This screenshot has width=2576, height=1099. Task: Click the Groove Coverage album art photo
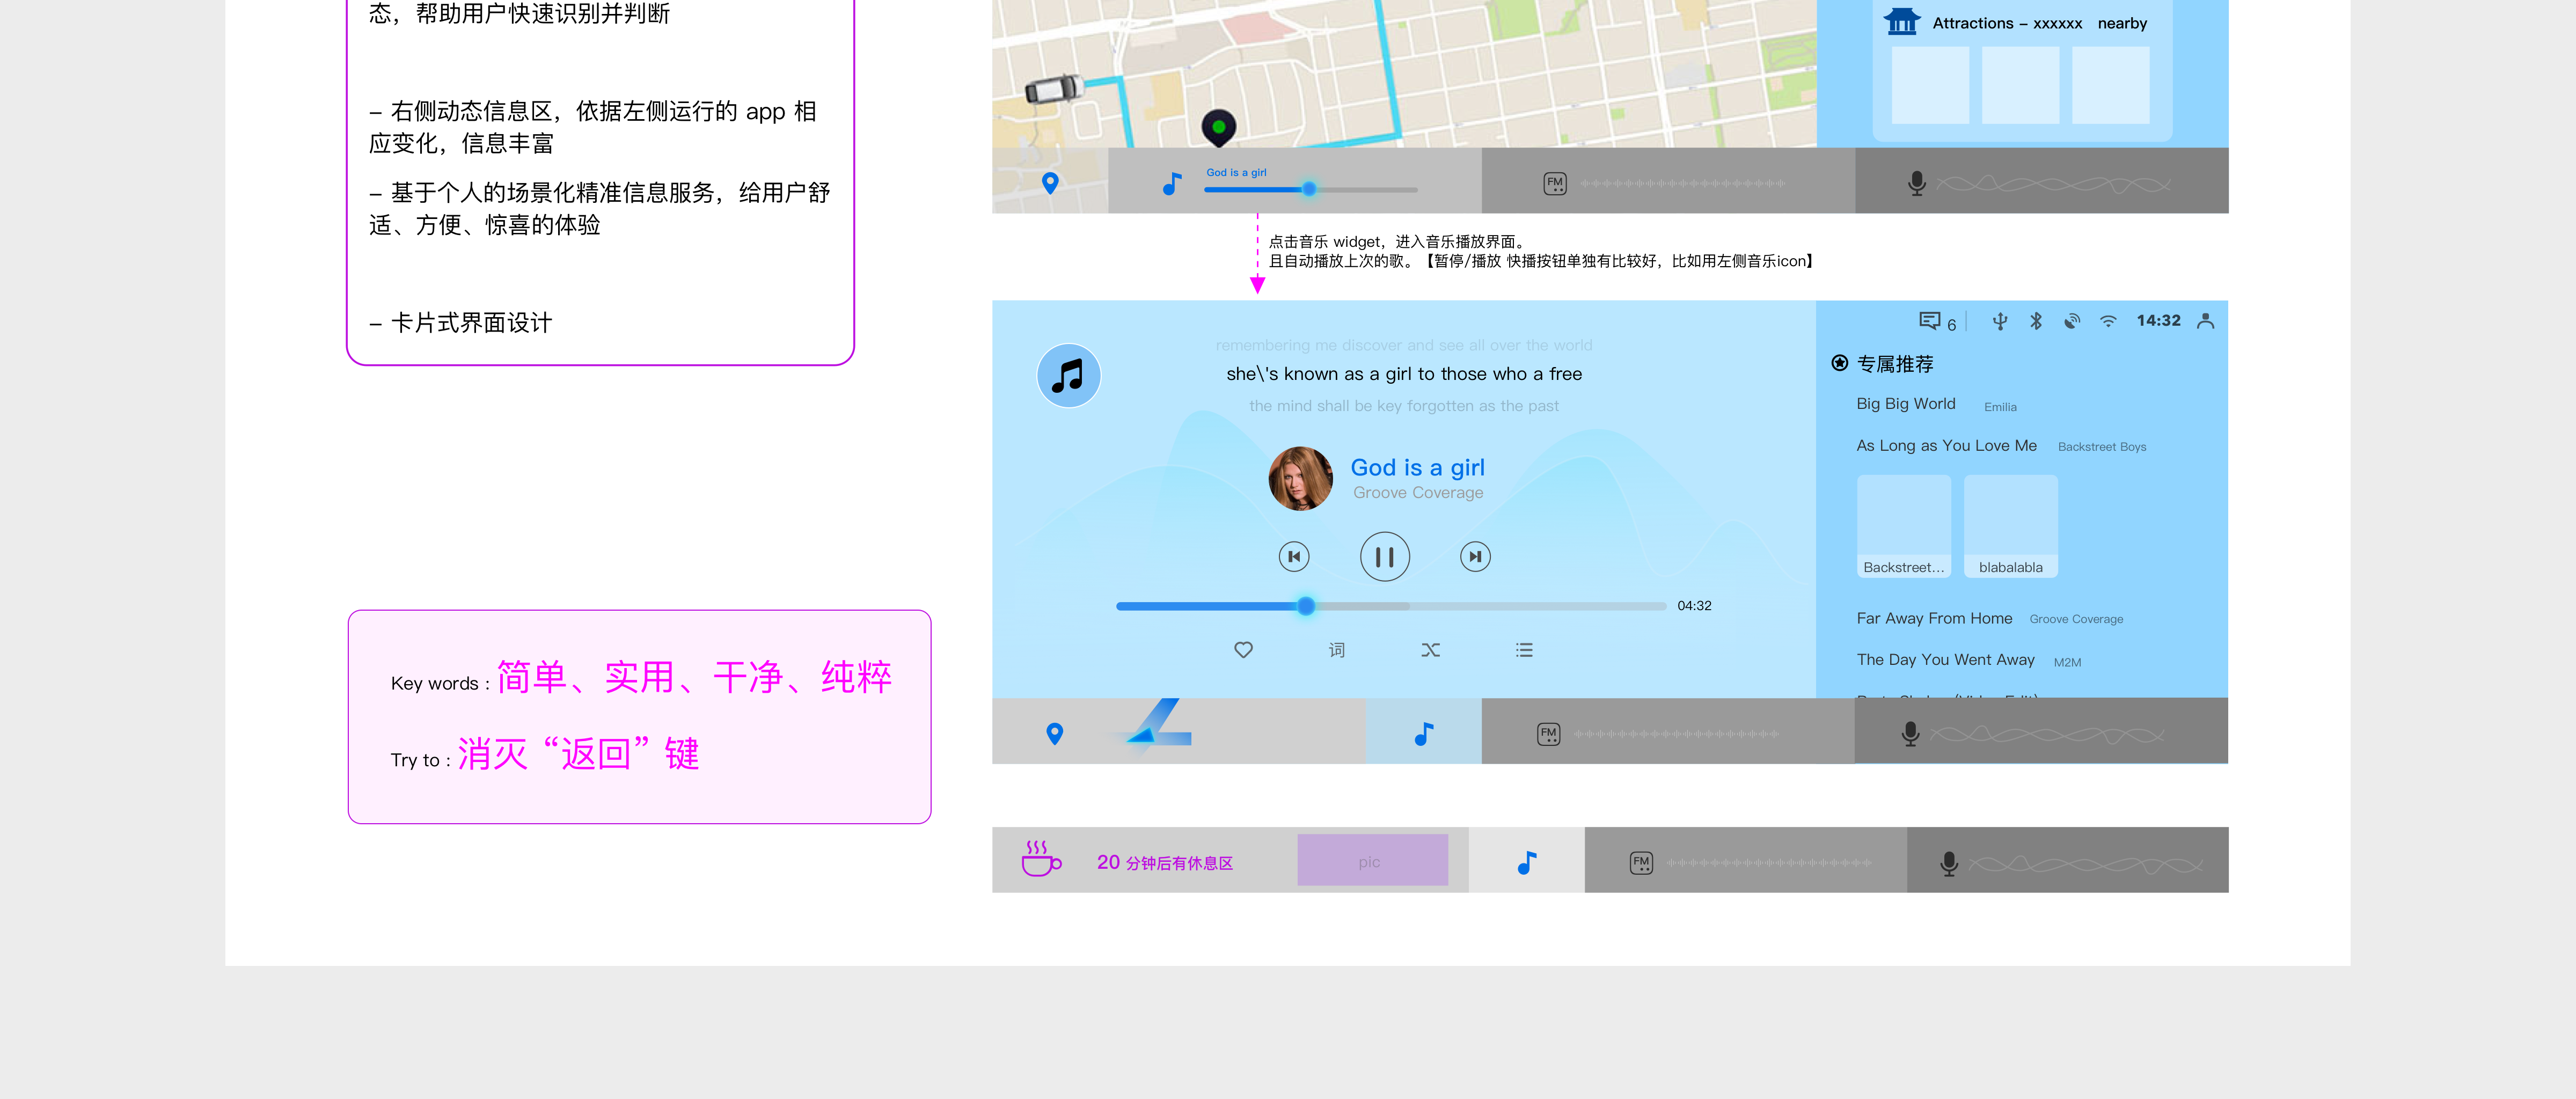[1300, 479]
